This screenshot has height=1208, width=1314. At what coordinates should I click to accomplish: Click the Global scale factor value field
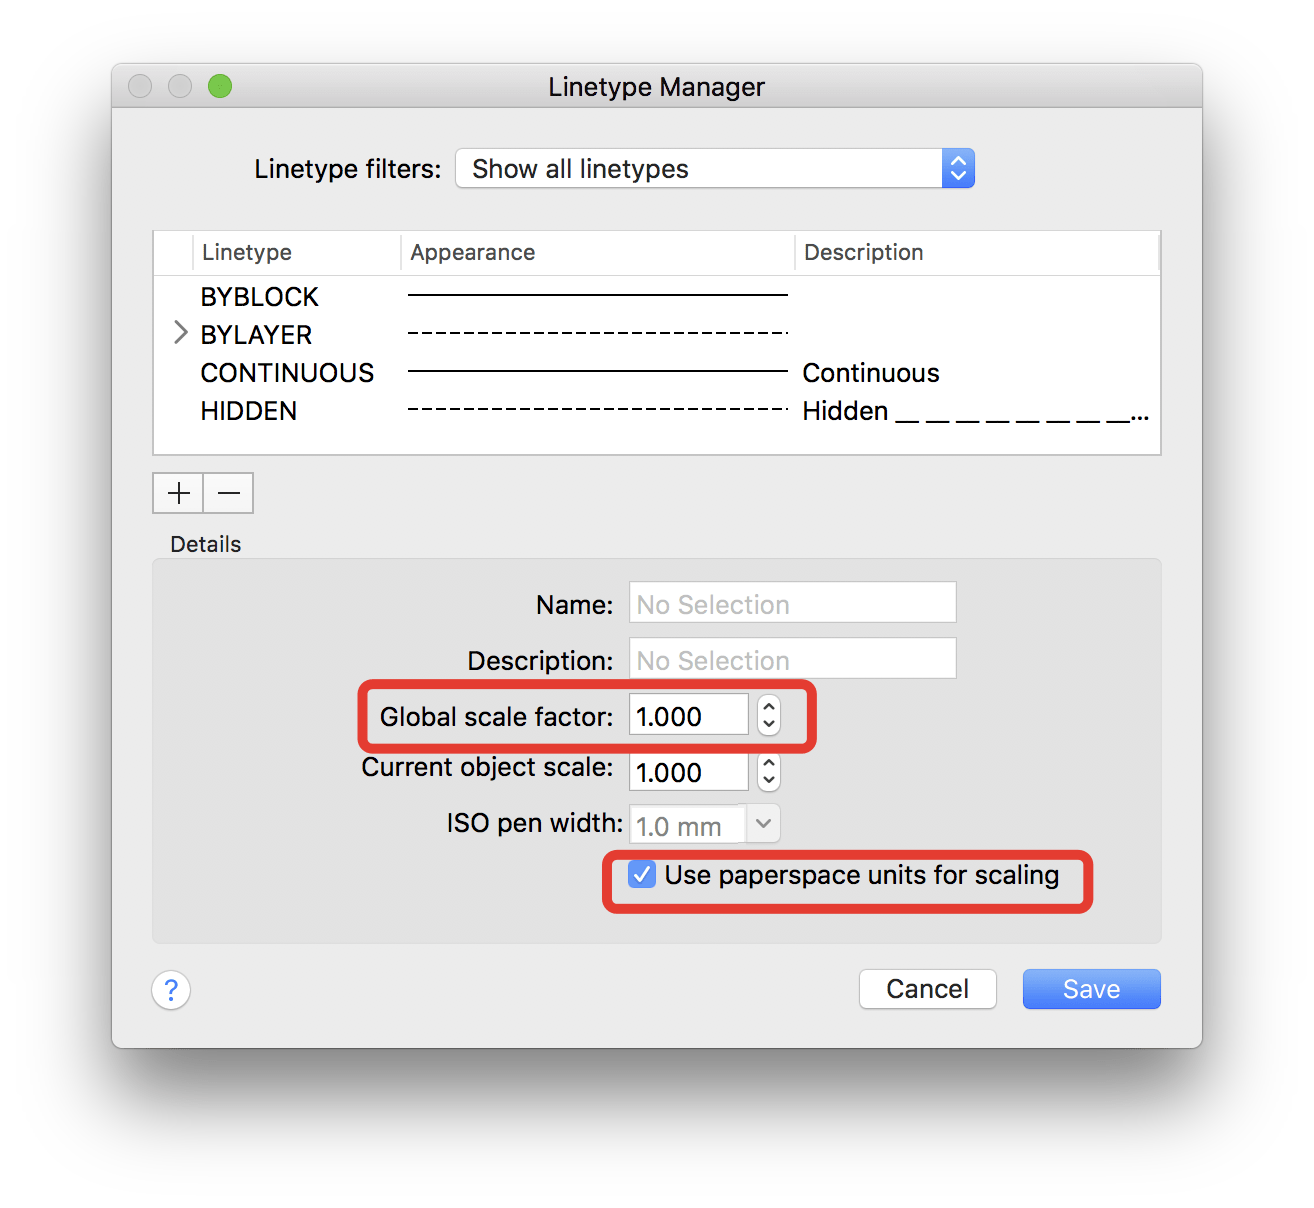coord(688,715)
